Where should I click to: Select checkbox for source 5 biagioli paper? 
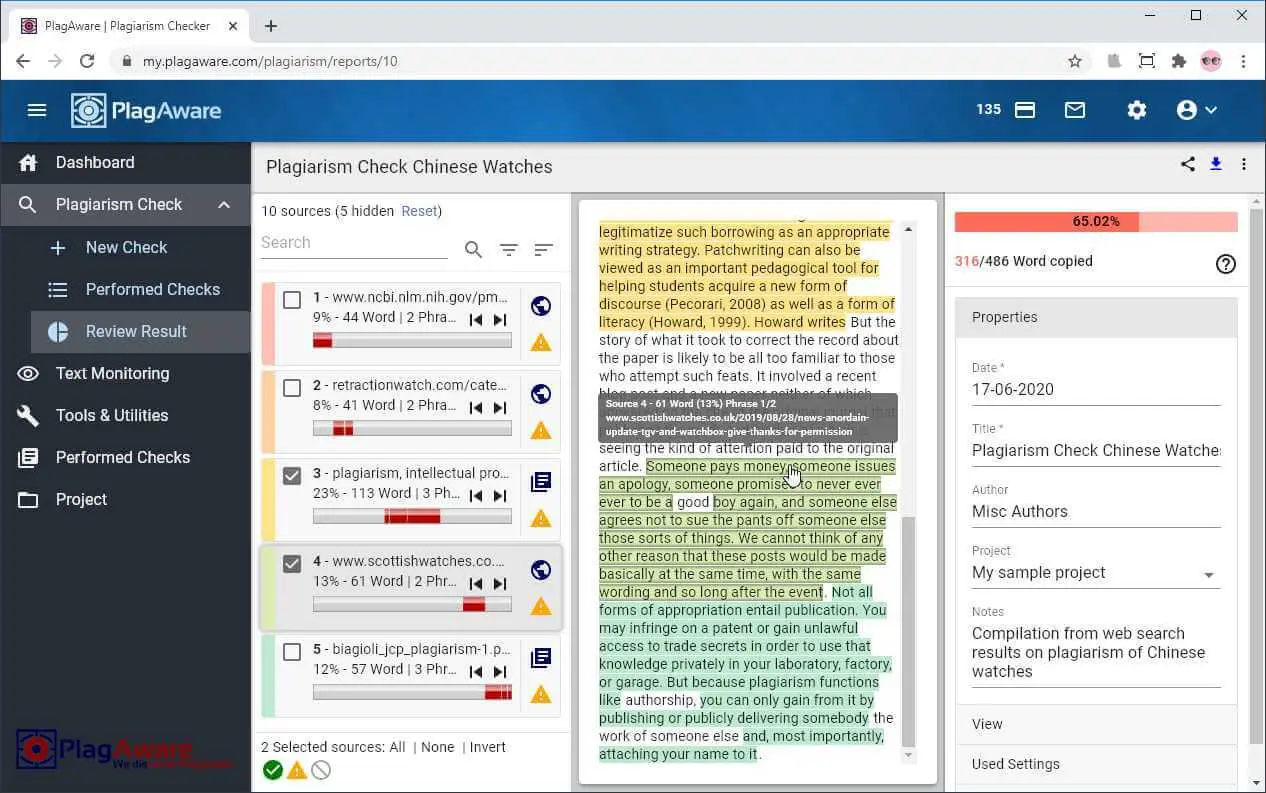point(292,652)
